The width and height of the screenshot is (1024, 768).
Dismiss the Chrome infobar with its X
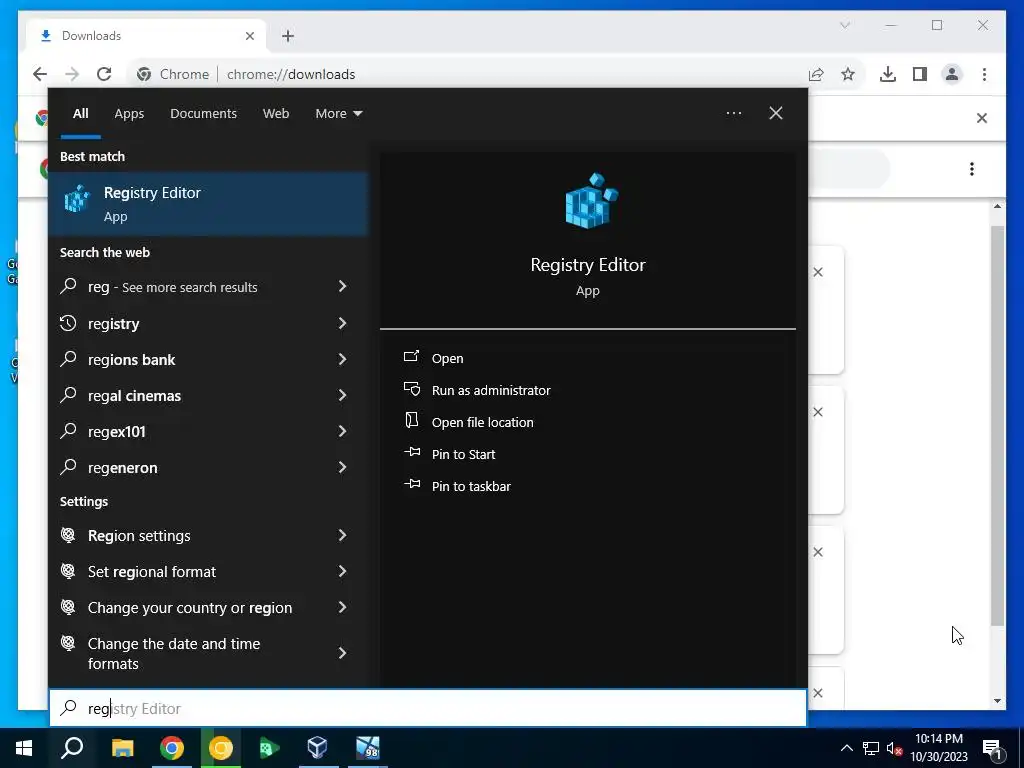tap(982, 118)
